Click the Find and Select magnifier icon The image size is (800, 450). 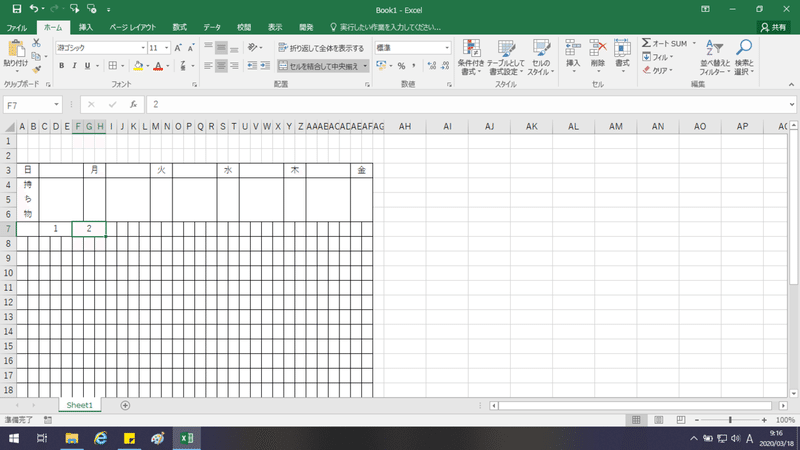coord(744,58)
